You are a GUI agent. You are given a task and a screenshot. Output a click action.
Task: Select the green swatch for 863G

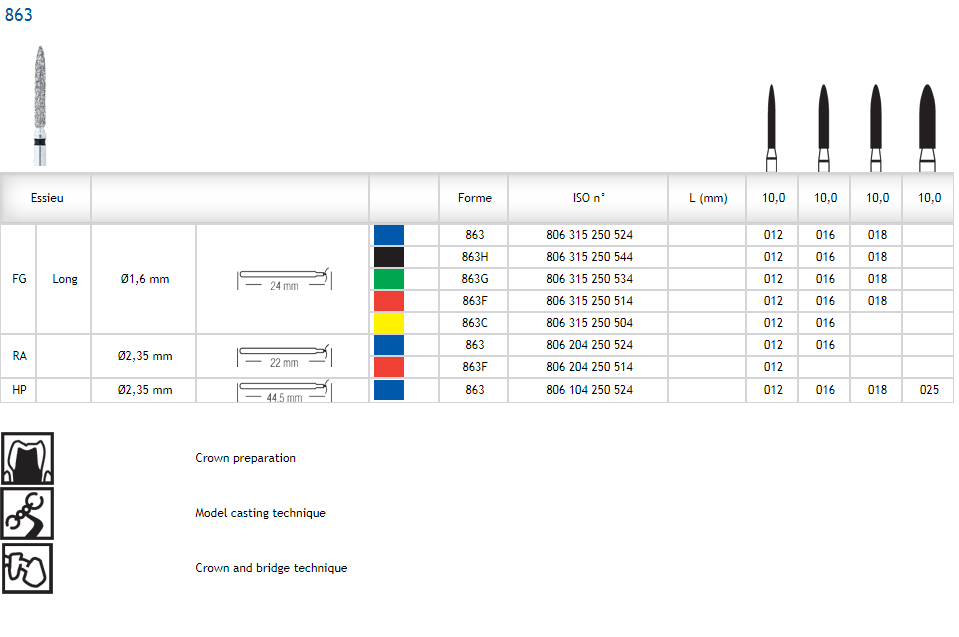click(388, 279)
